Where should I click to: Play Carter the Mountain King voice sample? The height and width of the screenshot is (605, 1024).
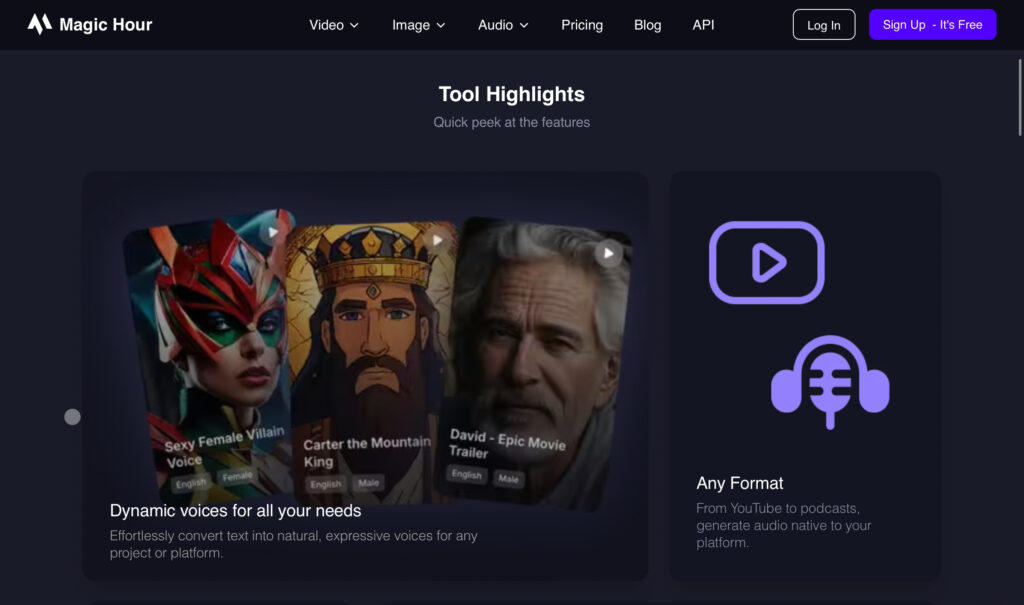[437, 240]
